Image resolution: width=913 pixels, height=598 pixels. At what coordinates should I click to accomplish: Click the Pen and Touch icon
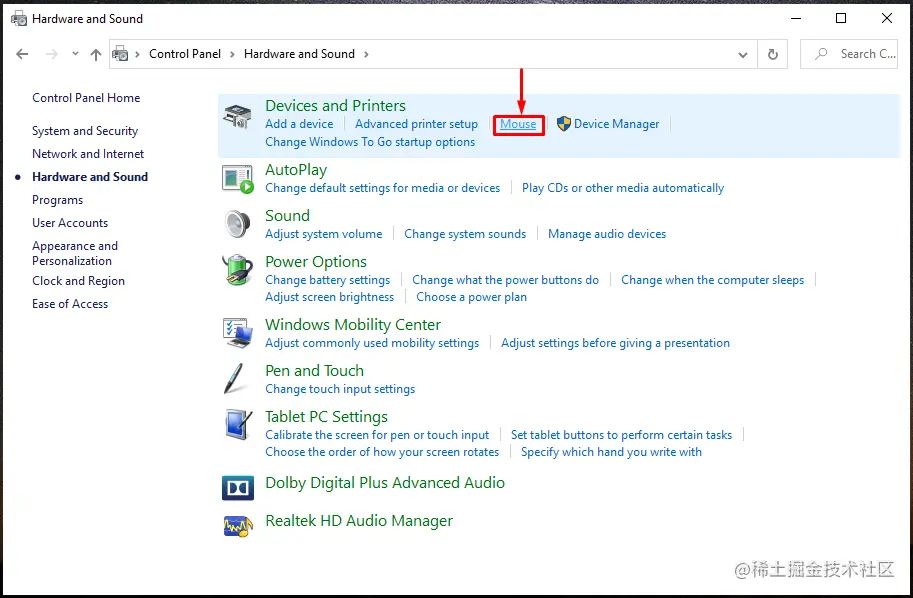click(235, 378)
